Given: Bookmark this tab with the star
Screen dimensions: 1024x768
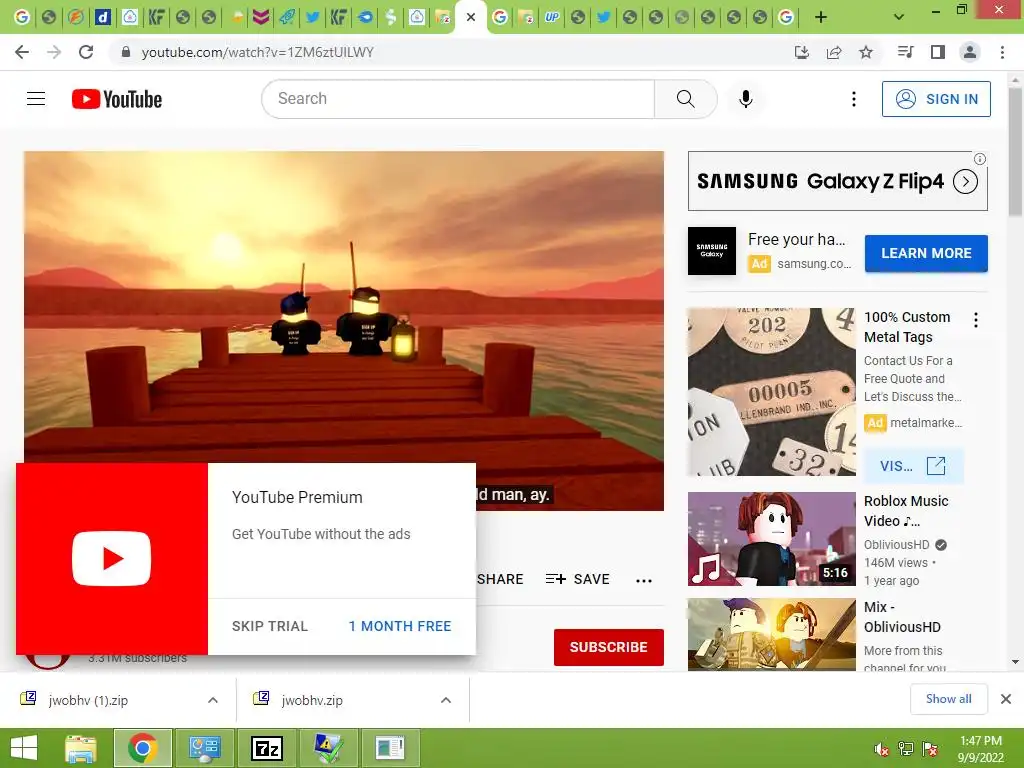Looking at the screenshot, I should [x=866, y=52].
